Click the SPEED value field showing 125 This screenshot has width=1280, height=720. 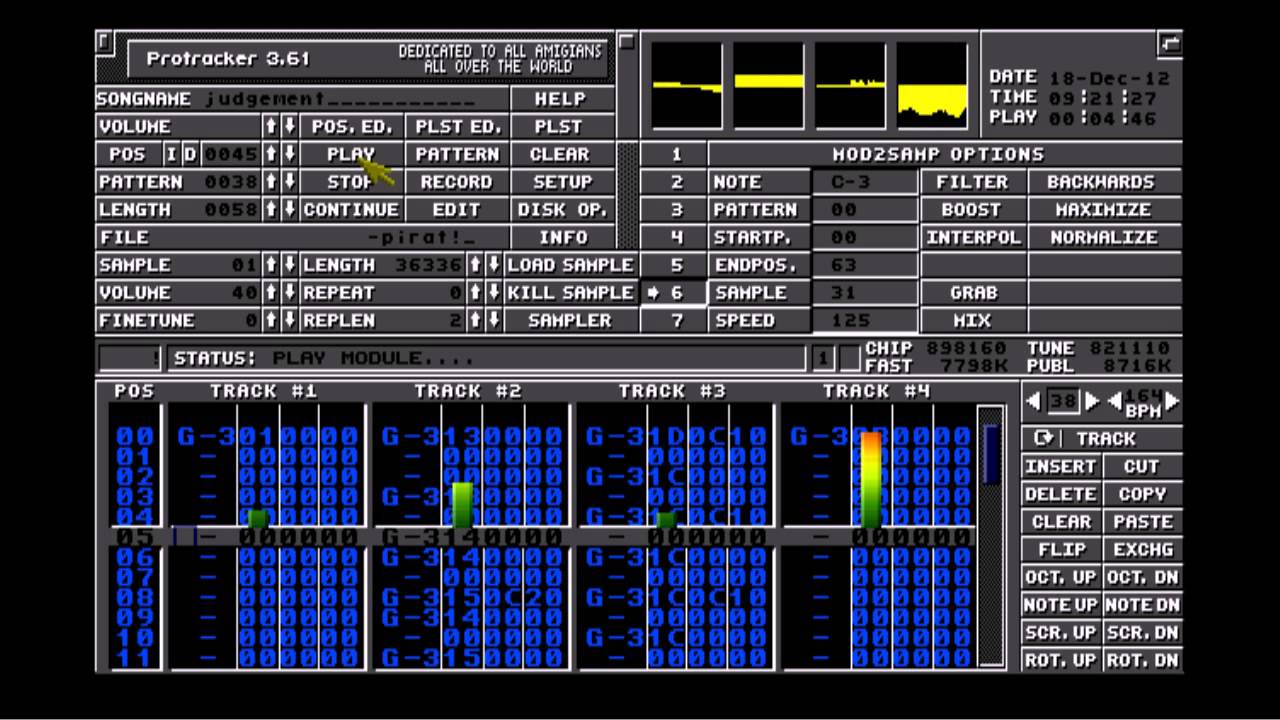[864, 321]
